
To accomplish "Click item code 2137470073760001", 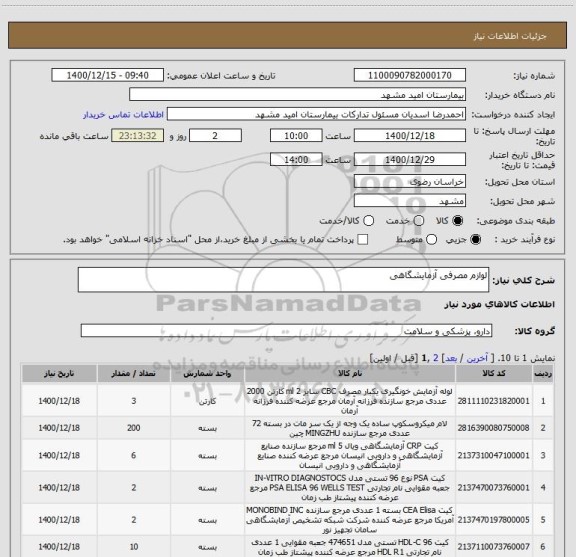I will click(494, 488).
